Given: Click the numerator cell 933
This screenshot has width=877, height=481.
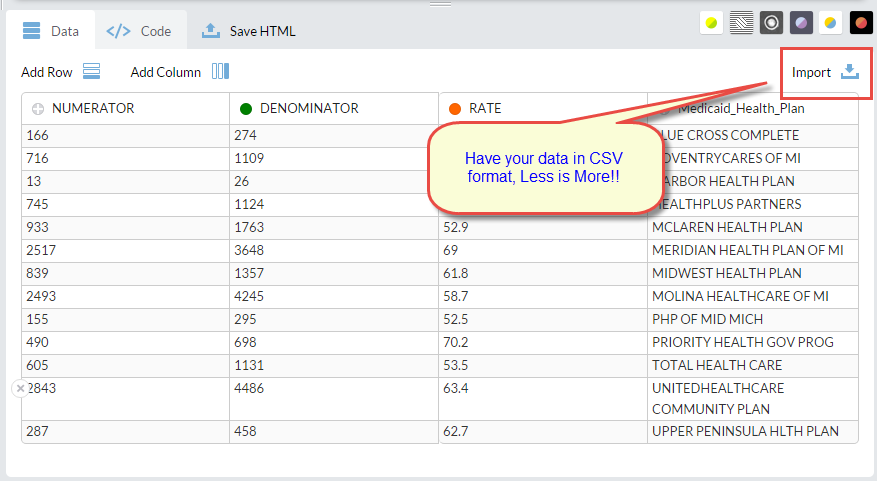Looking at the screenshot, I should [x=126, y=228].
